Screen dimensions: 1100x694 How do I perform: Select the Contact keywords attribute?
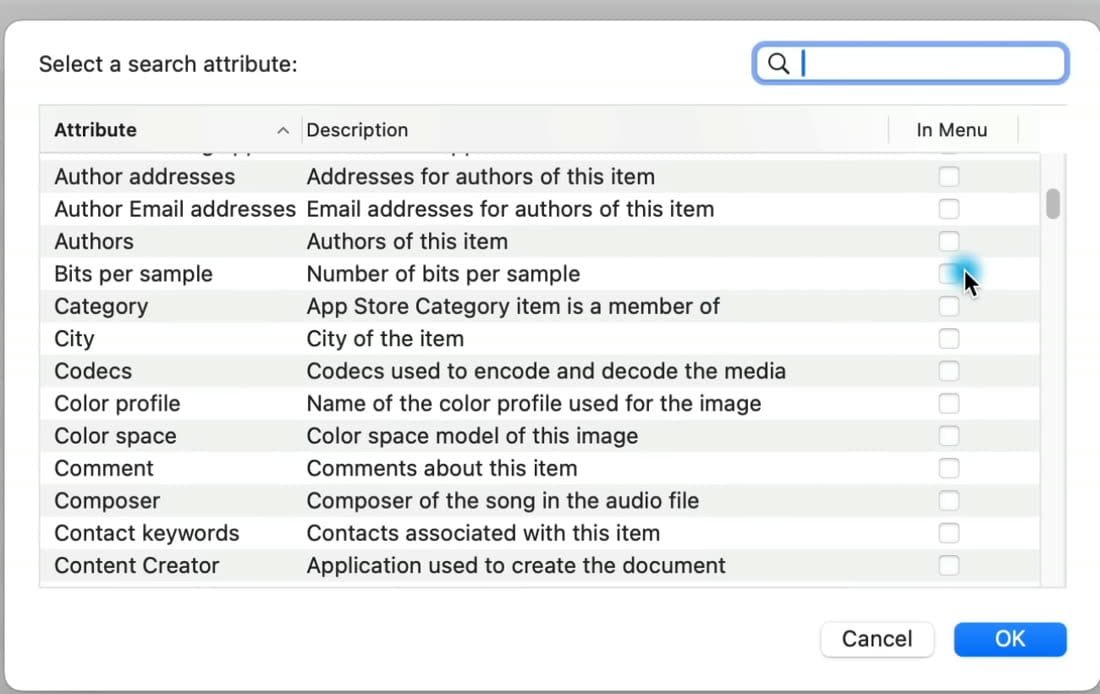click(x=540, y=533)
